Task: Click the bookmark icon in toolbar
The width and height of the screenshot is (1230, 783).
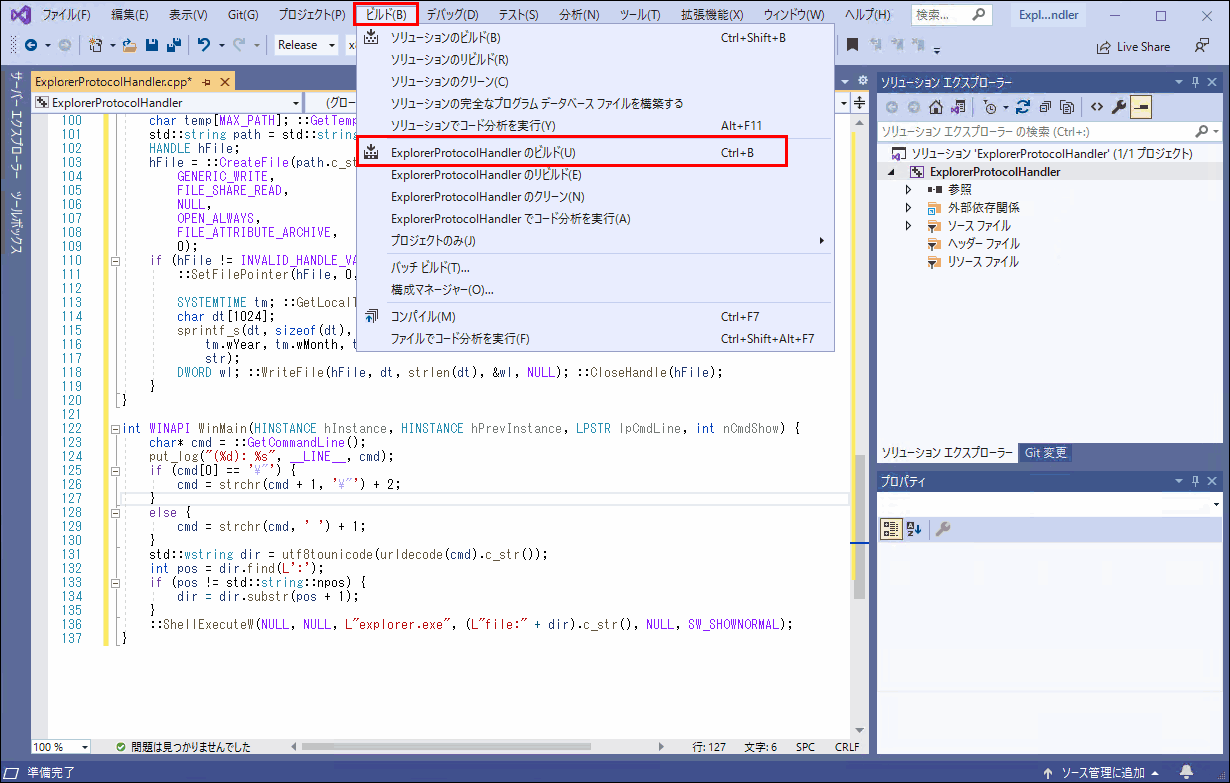Action: (852, 45)
